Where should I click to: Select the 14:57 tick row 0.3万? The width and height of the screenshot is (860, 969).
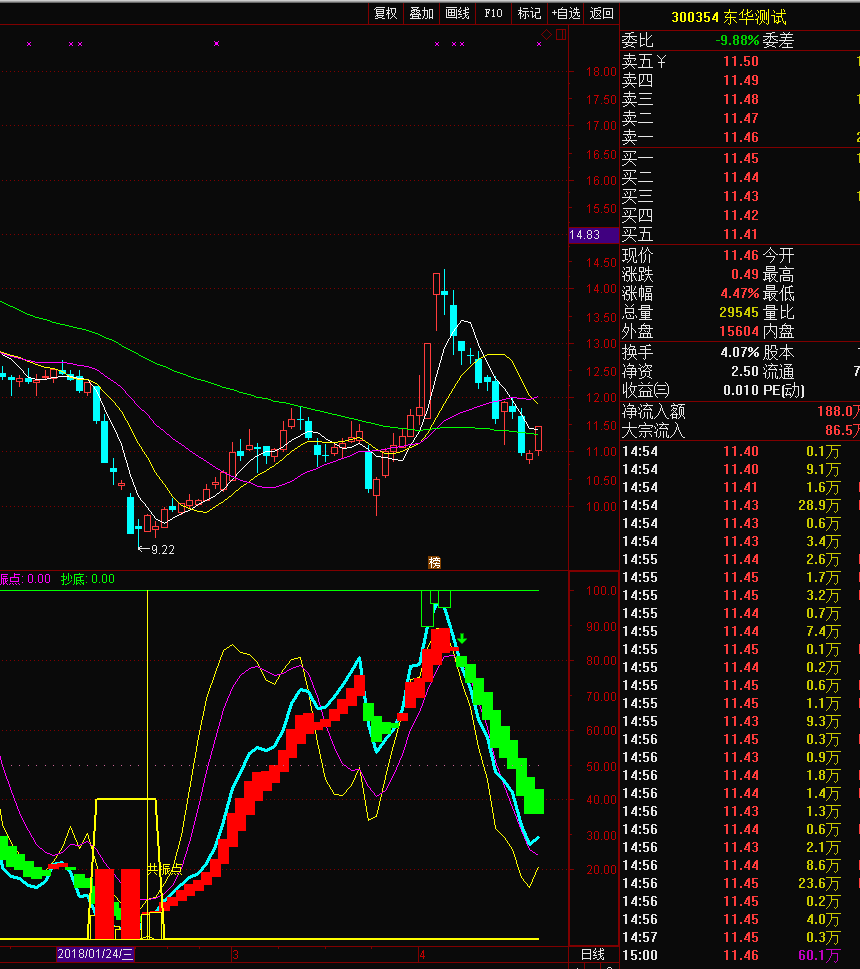740,937
